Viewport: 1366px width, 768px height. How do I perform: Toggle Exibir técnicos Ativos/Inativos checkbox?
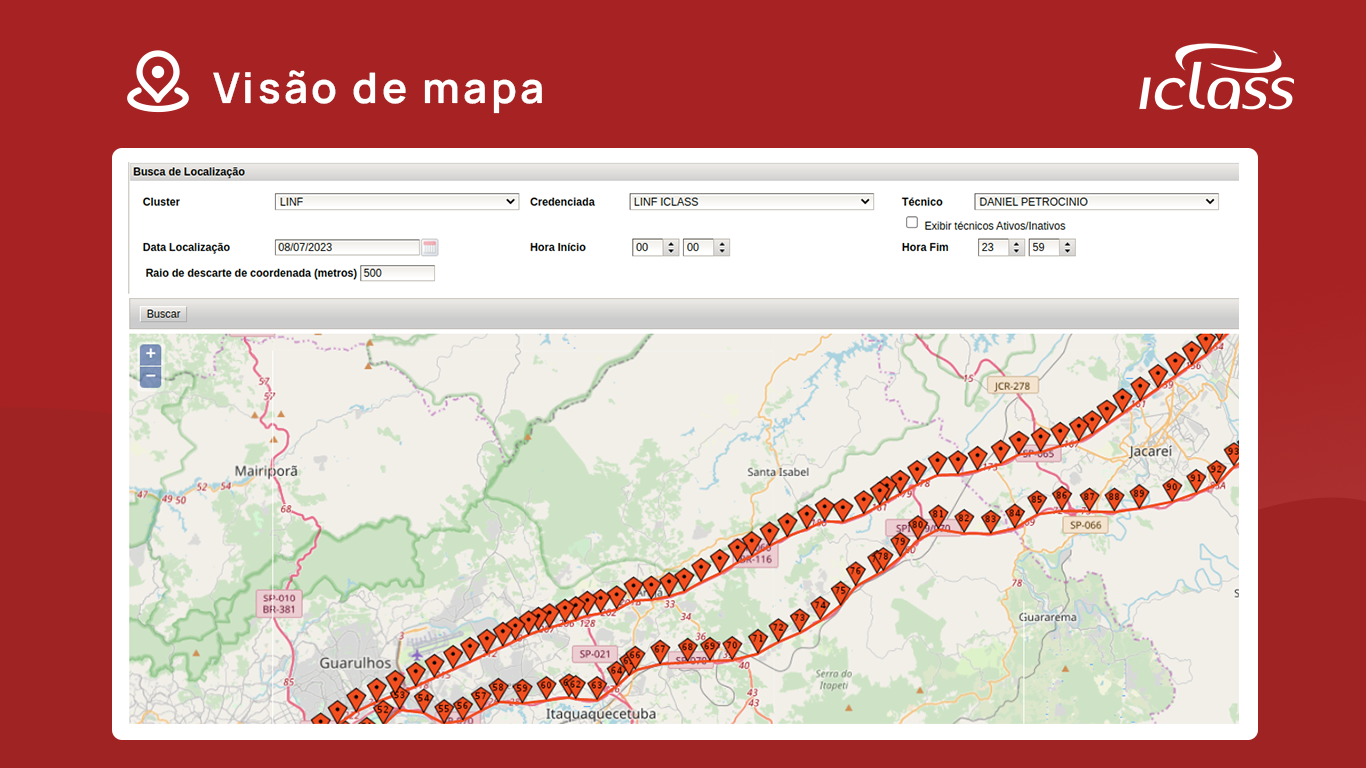pos(911,222)
